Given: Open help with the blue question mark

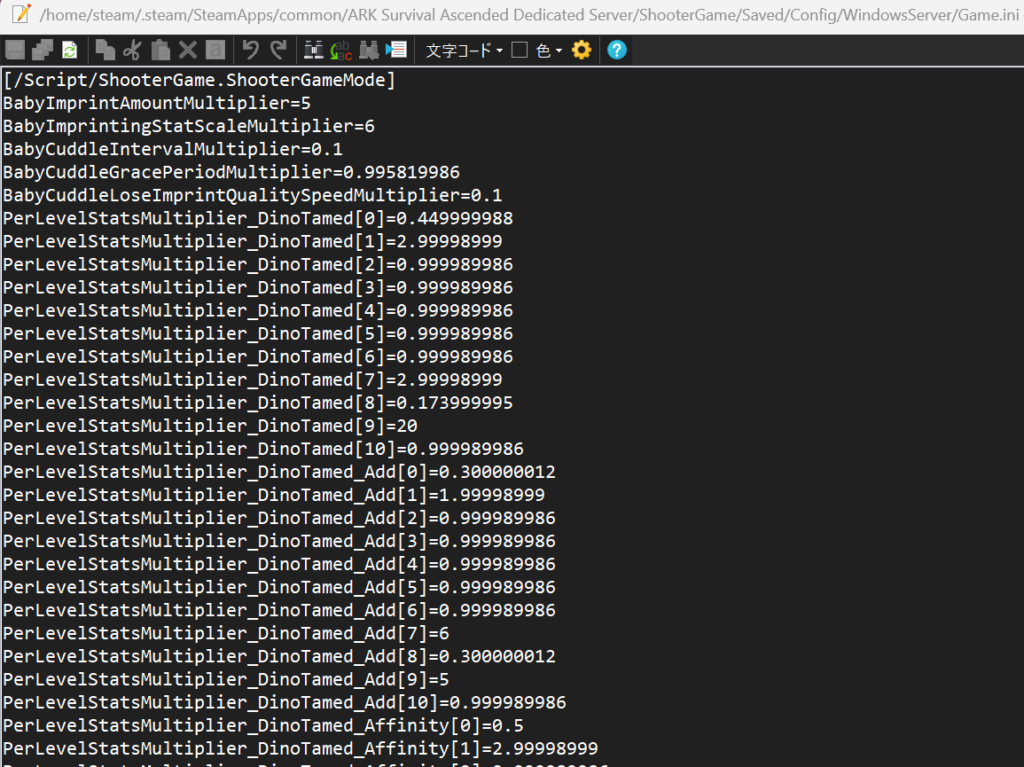Looking at the screenshot, I should click(617, 50).
